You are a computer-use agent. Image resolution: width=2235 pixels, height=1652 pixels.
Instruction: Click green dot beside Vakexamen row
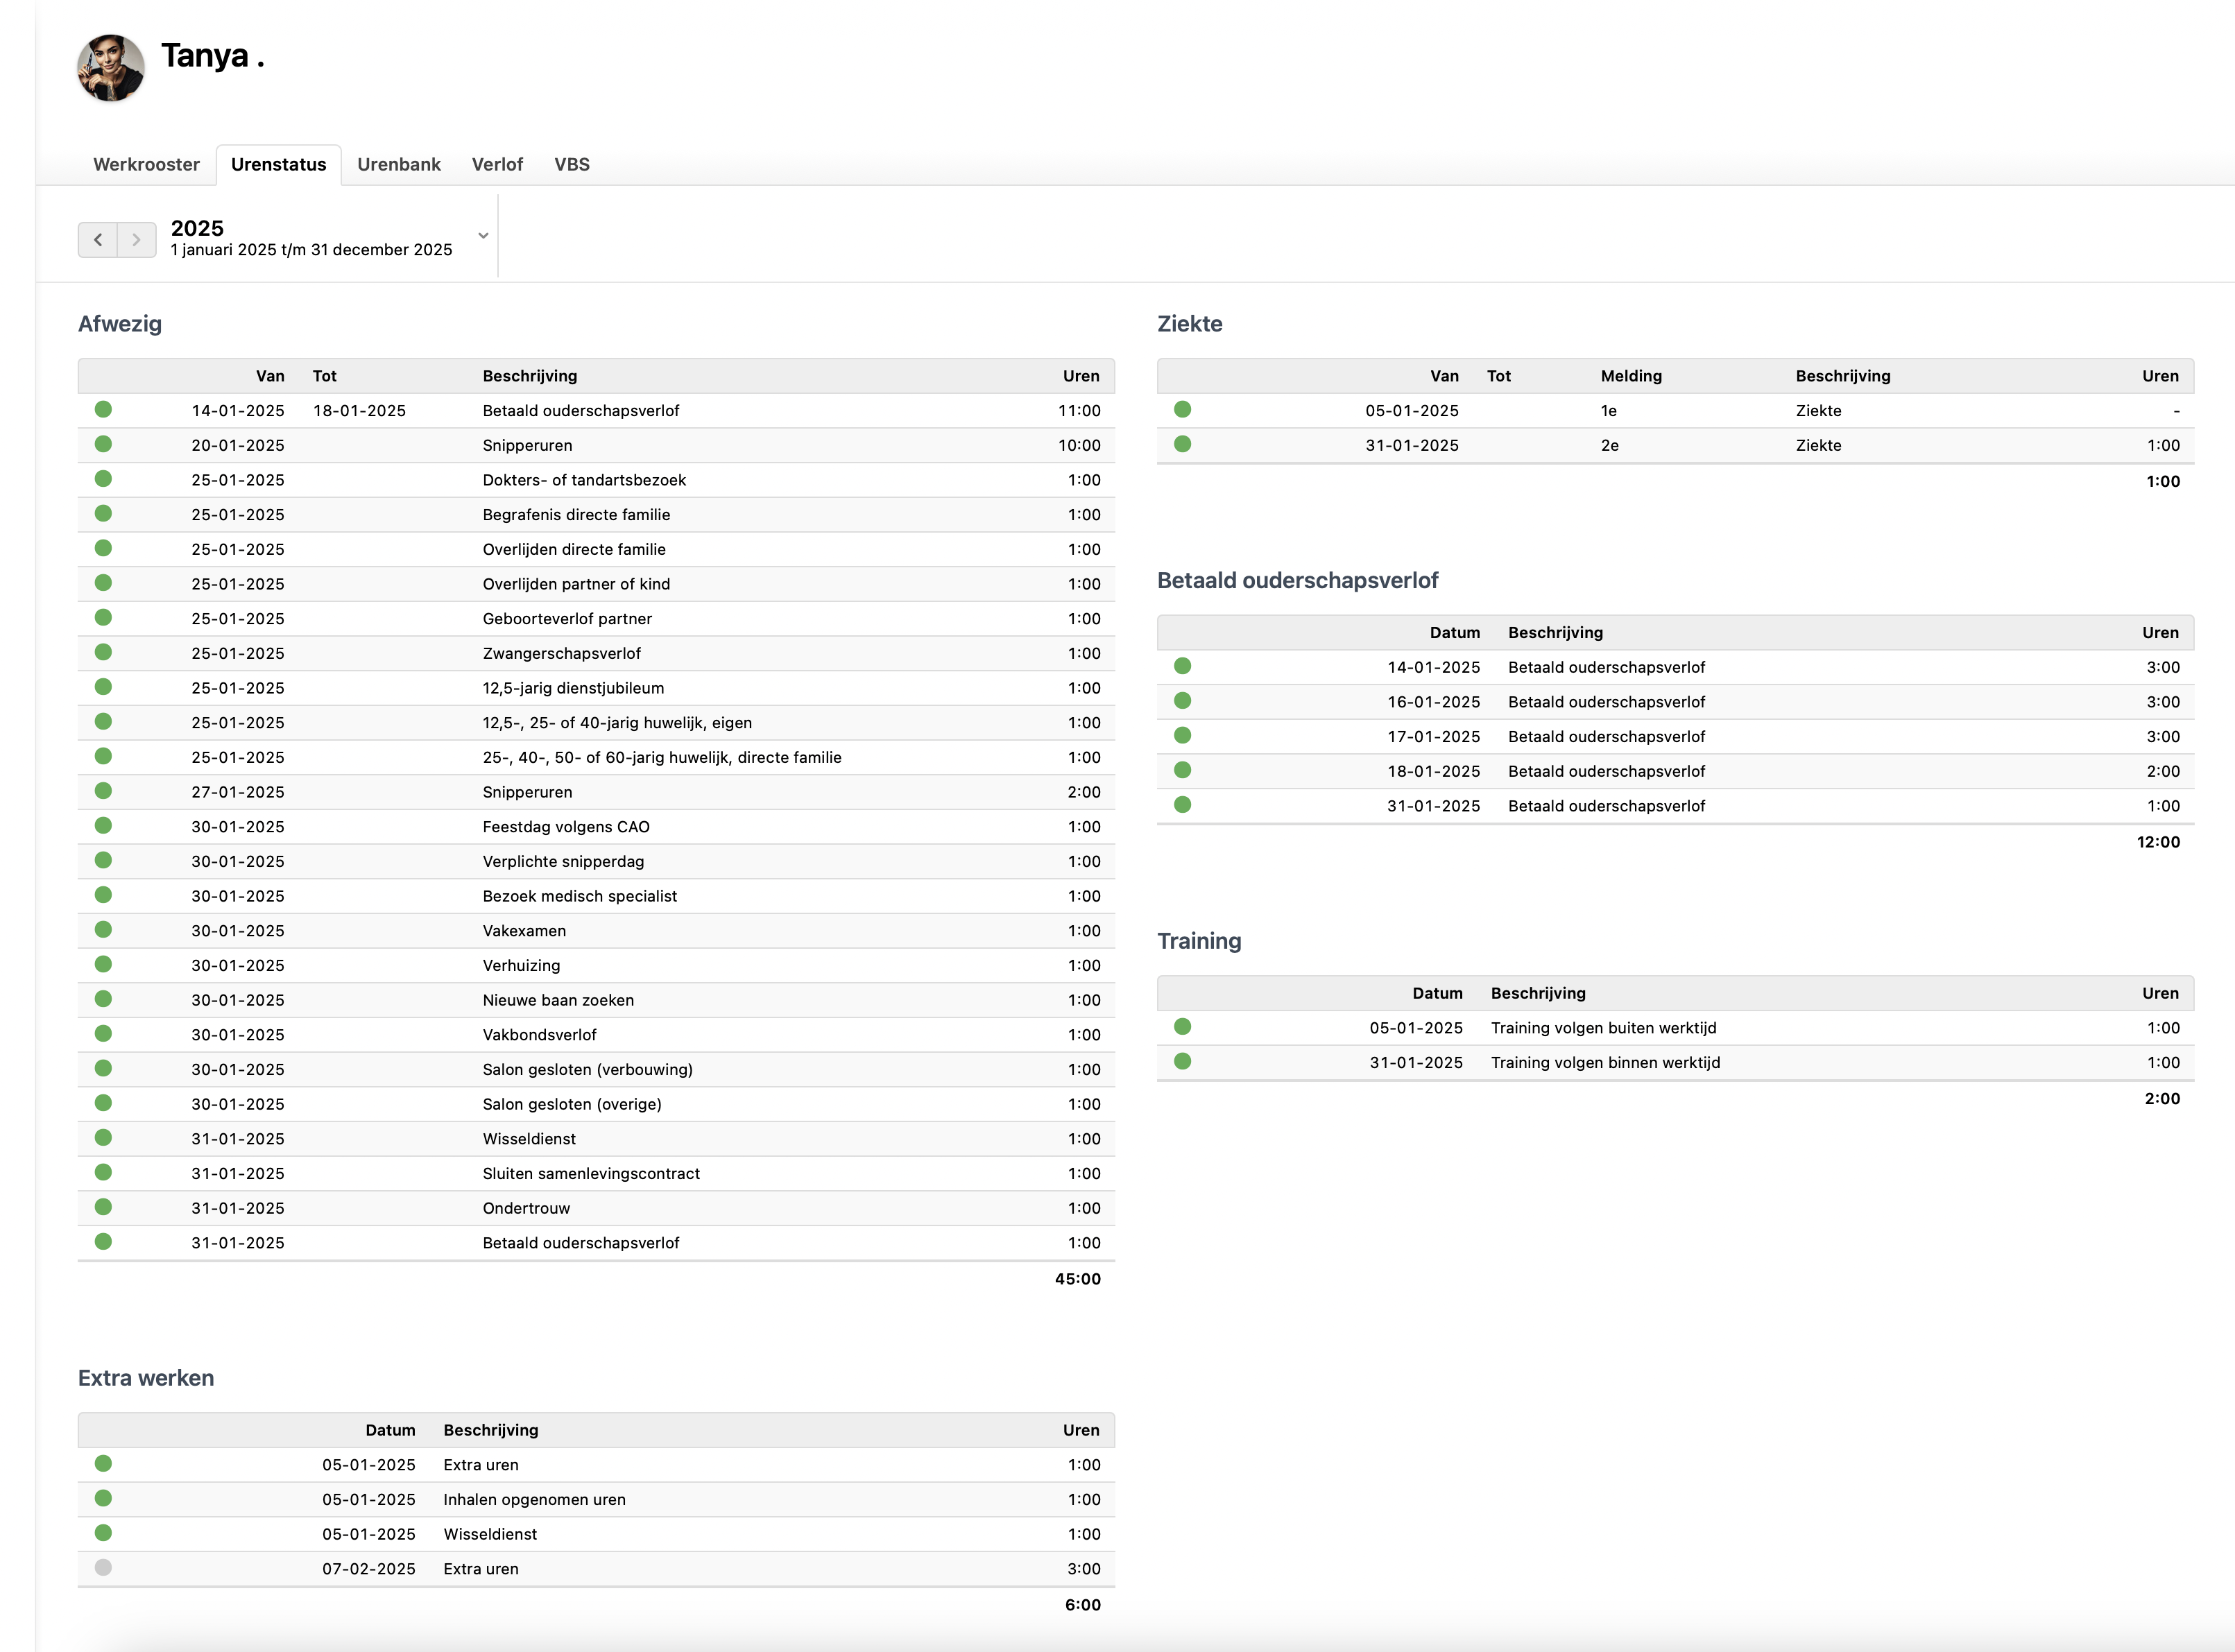click(103, 929)
